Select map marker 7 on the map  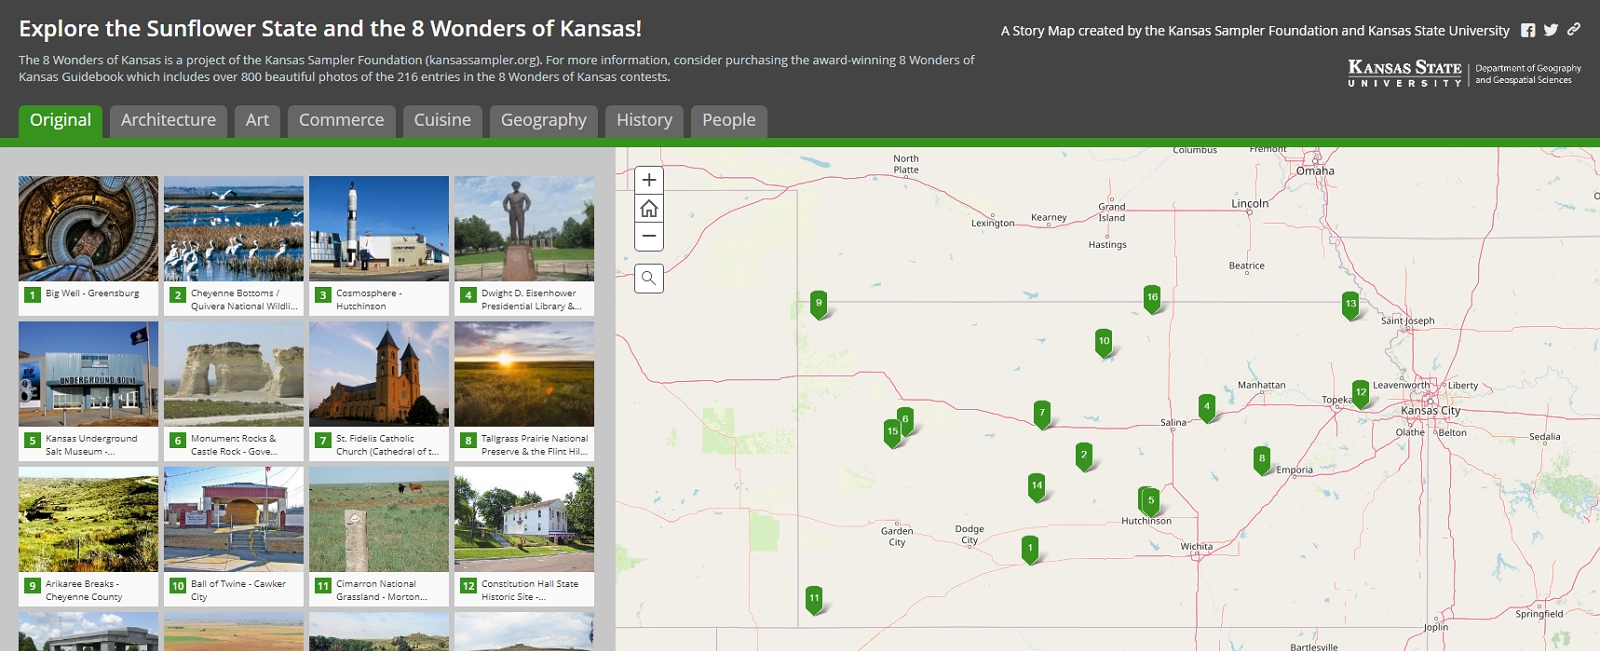point(1042,413)
